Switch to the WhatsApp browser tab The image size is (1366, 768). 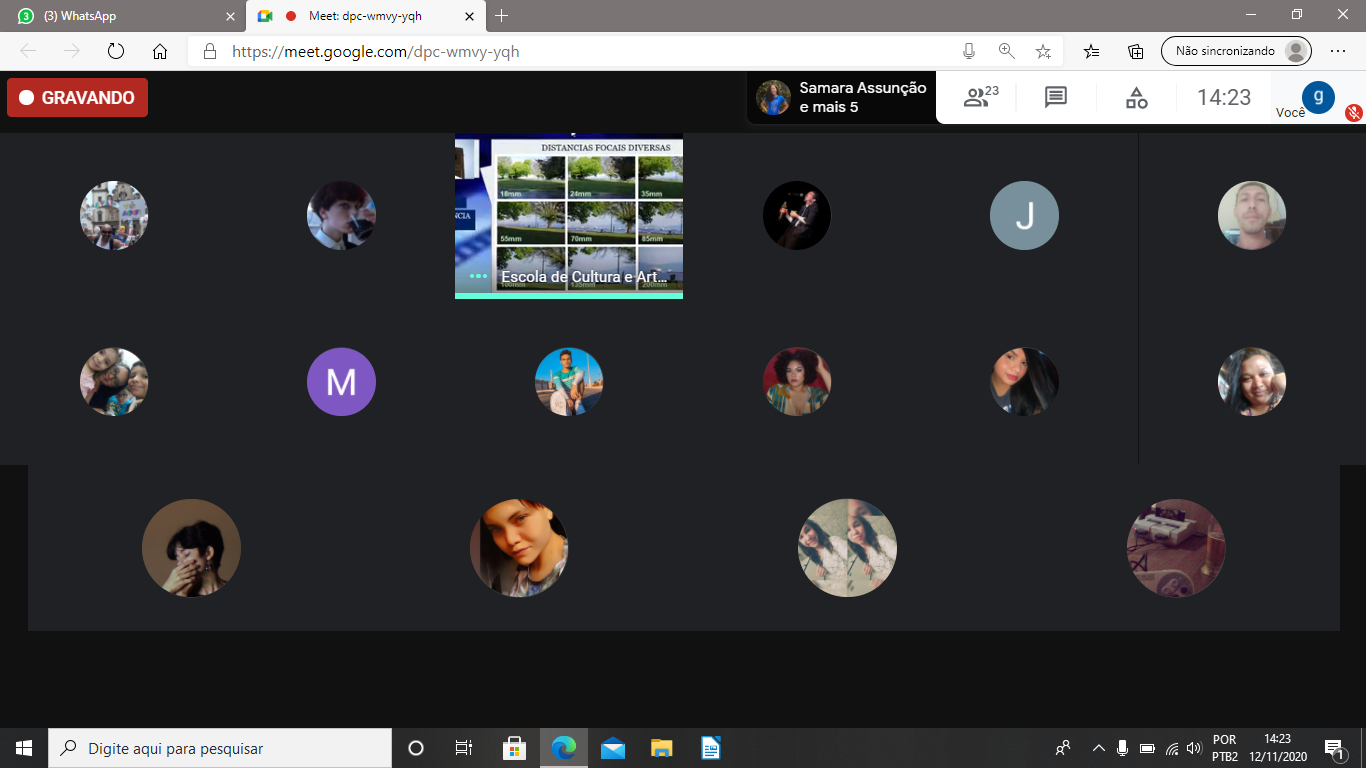[x=120, y=16]
